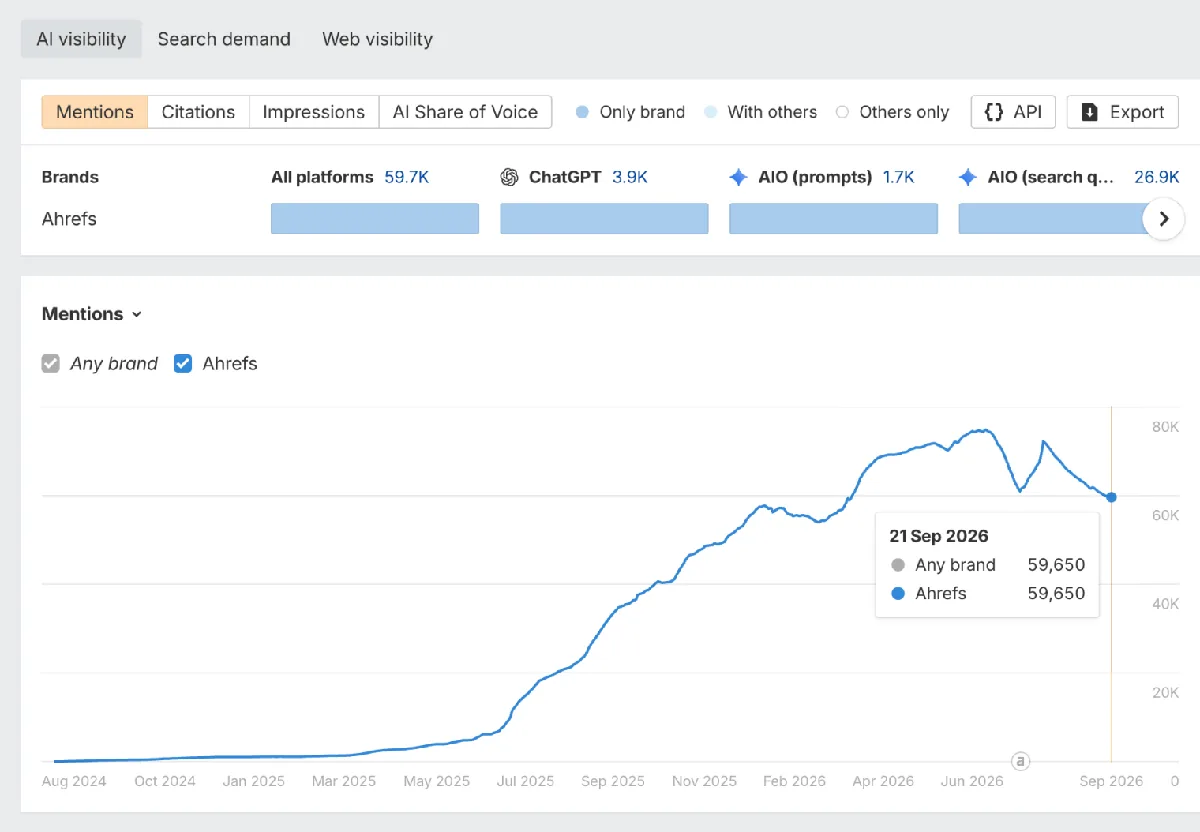The height and width of the screenshot is (832, 1200).
Task: Click the Any brand 59,650 tooltip row
Action: [987, 565]
